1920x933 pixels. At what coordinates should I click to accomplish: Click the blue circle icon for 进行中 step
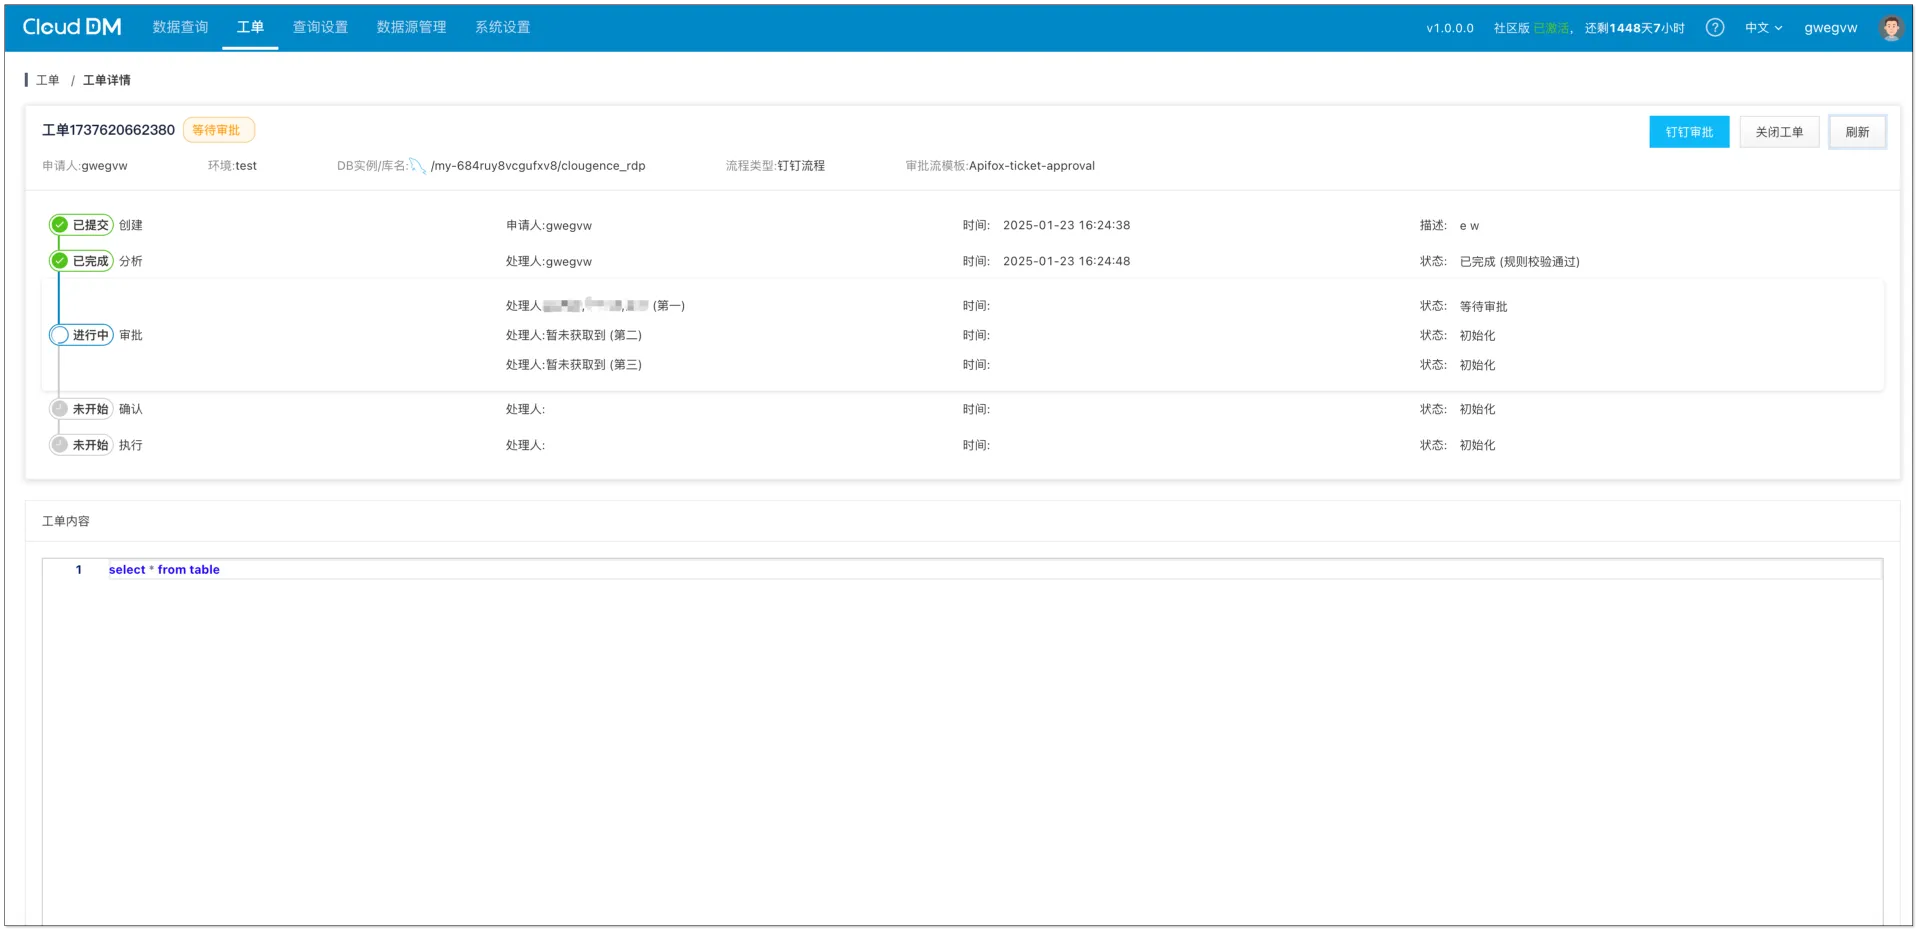60,335
